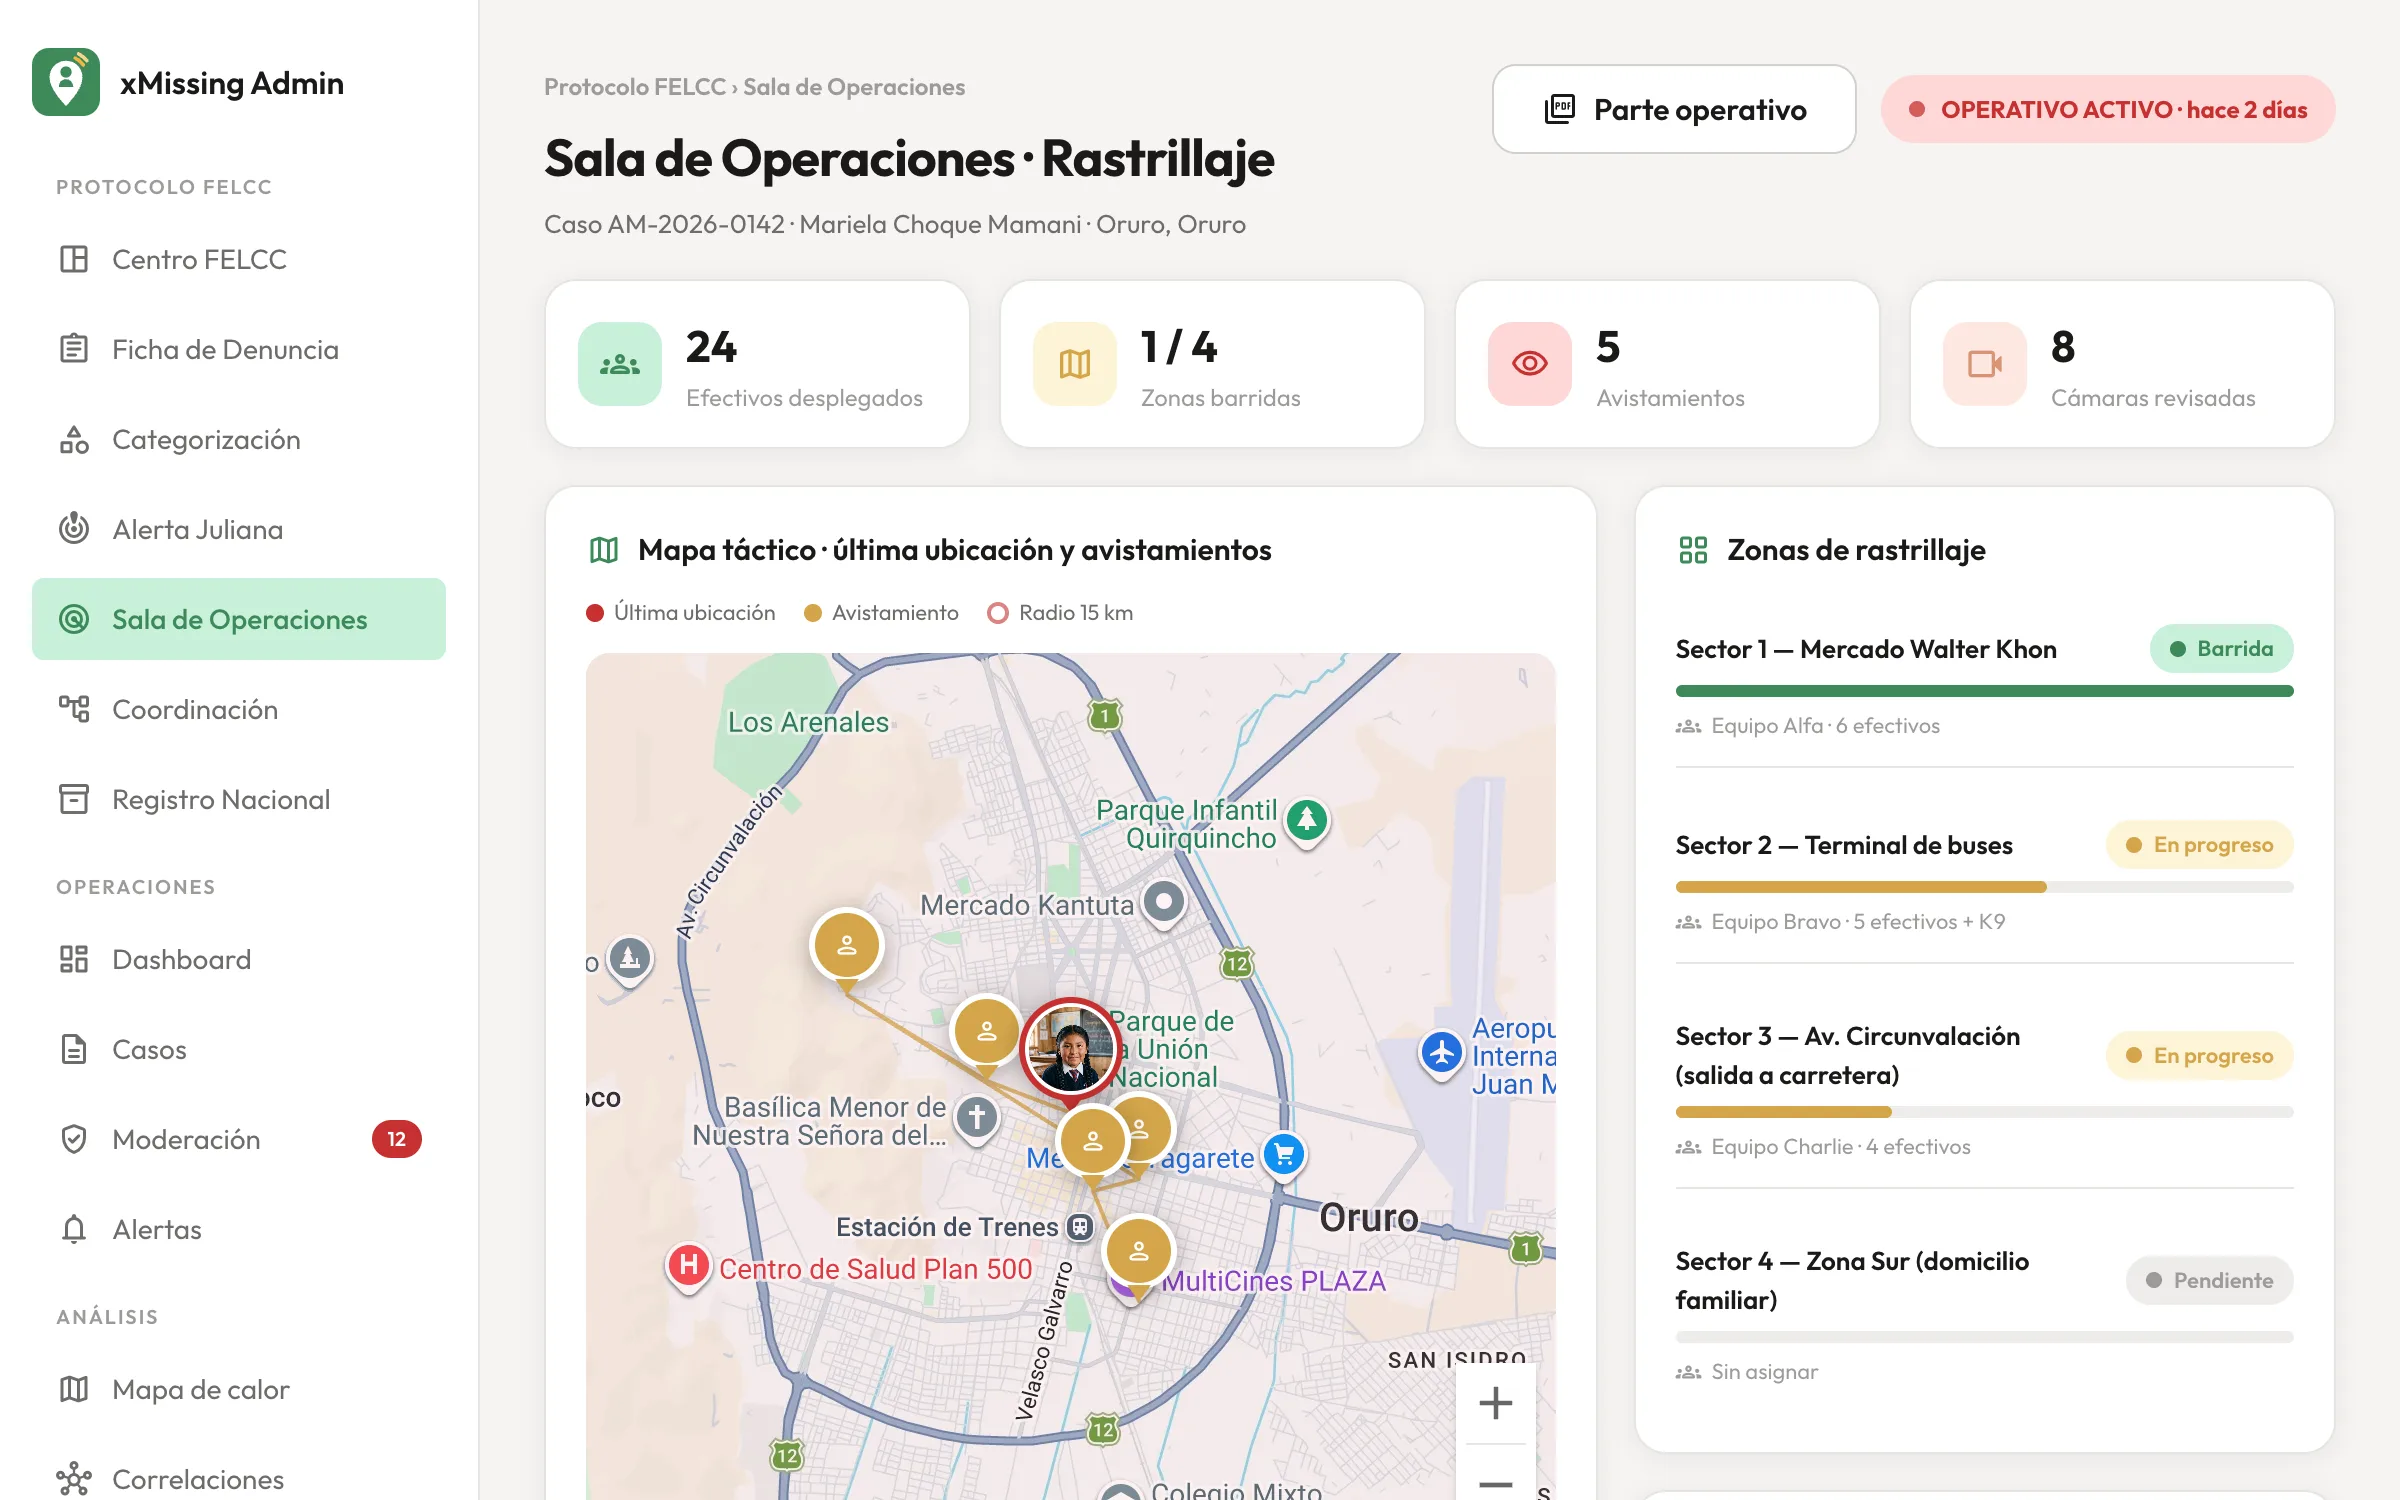
Task: Open Casos list
Action: click(239, 1049)
